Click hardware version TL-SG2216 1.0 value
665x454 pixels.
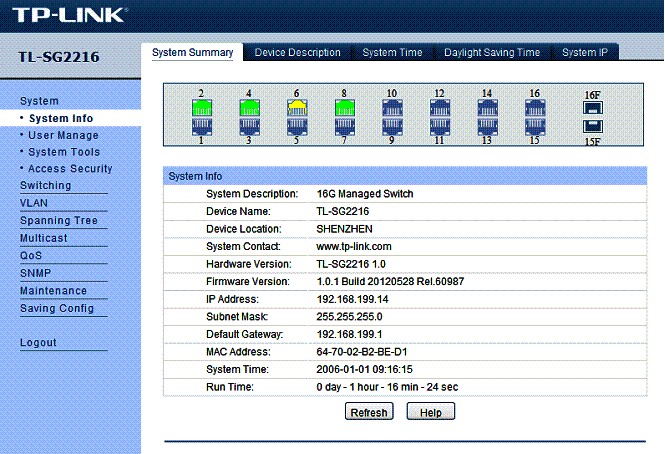pyautogui.click(x=351, y=264)
